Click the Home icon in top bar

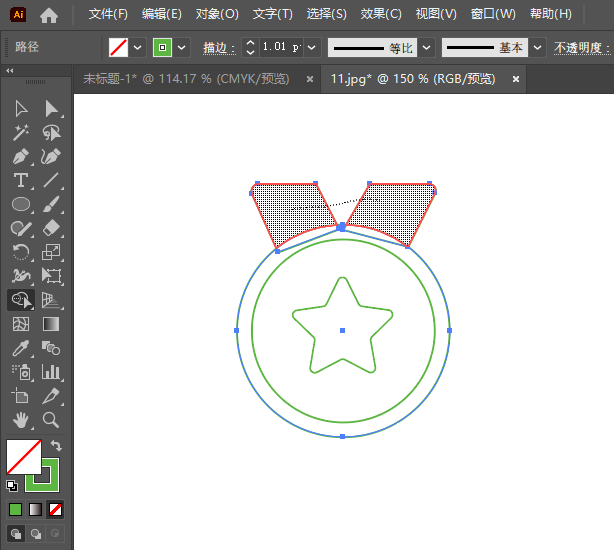click(x=48, y=15)
